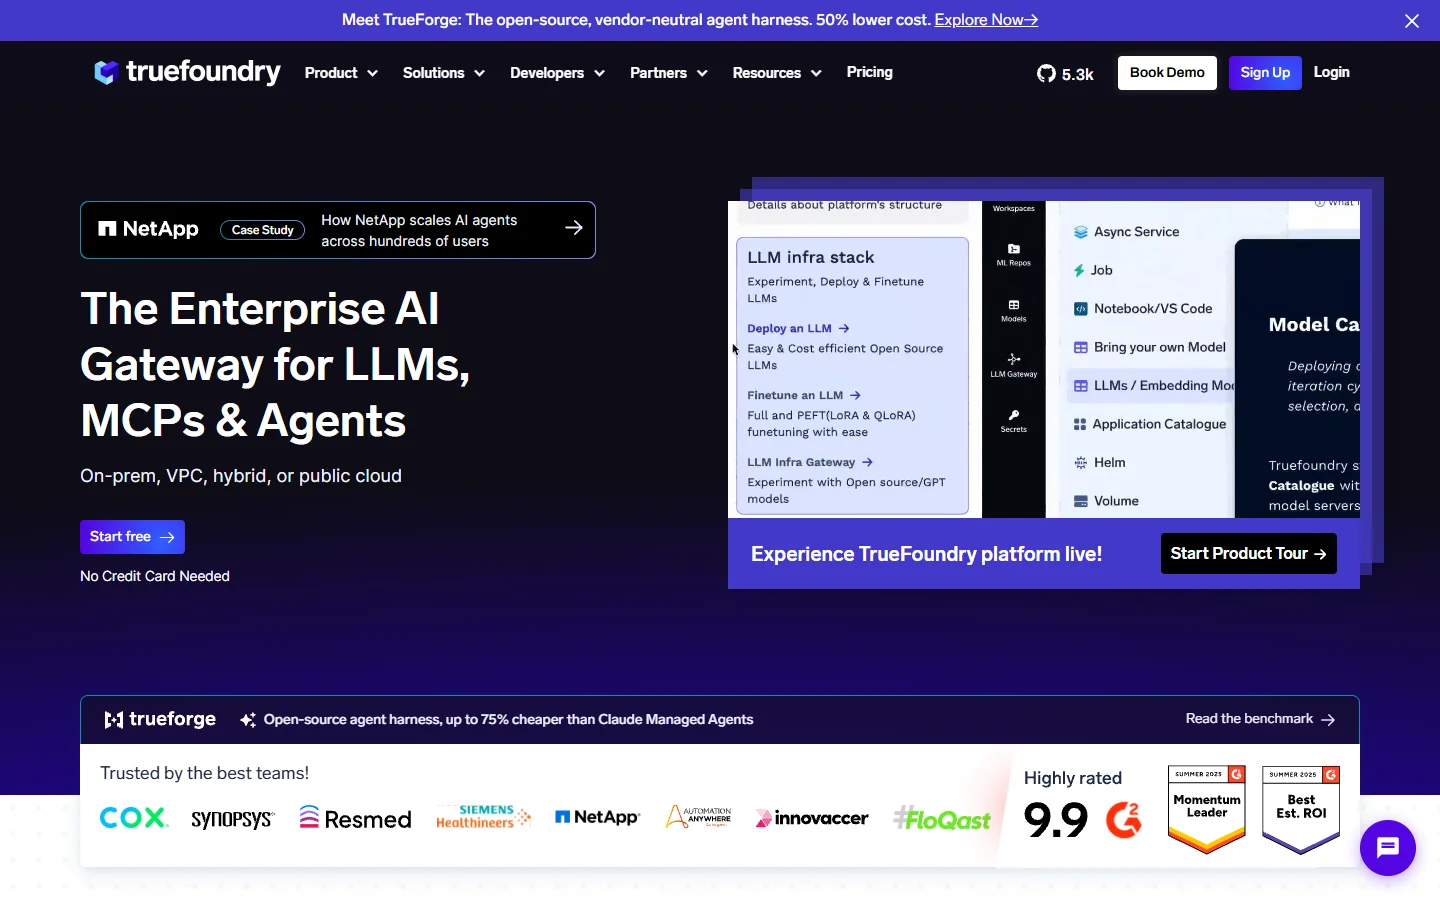Open Read the benchmark link
The height and width of the screenshot is (900, 1440).
1260,719
